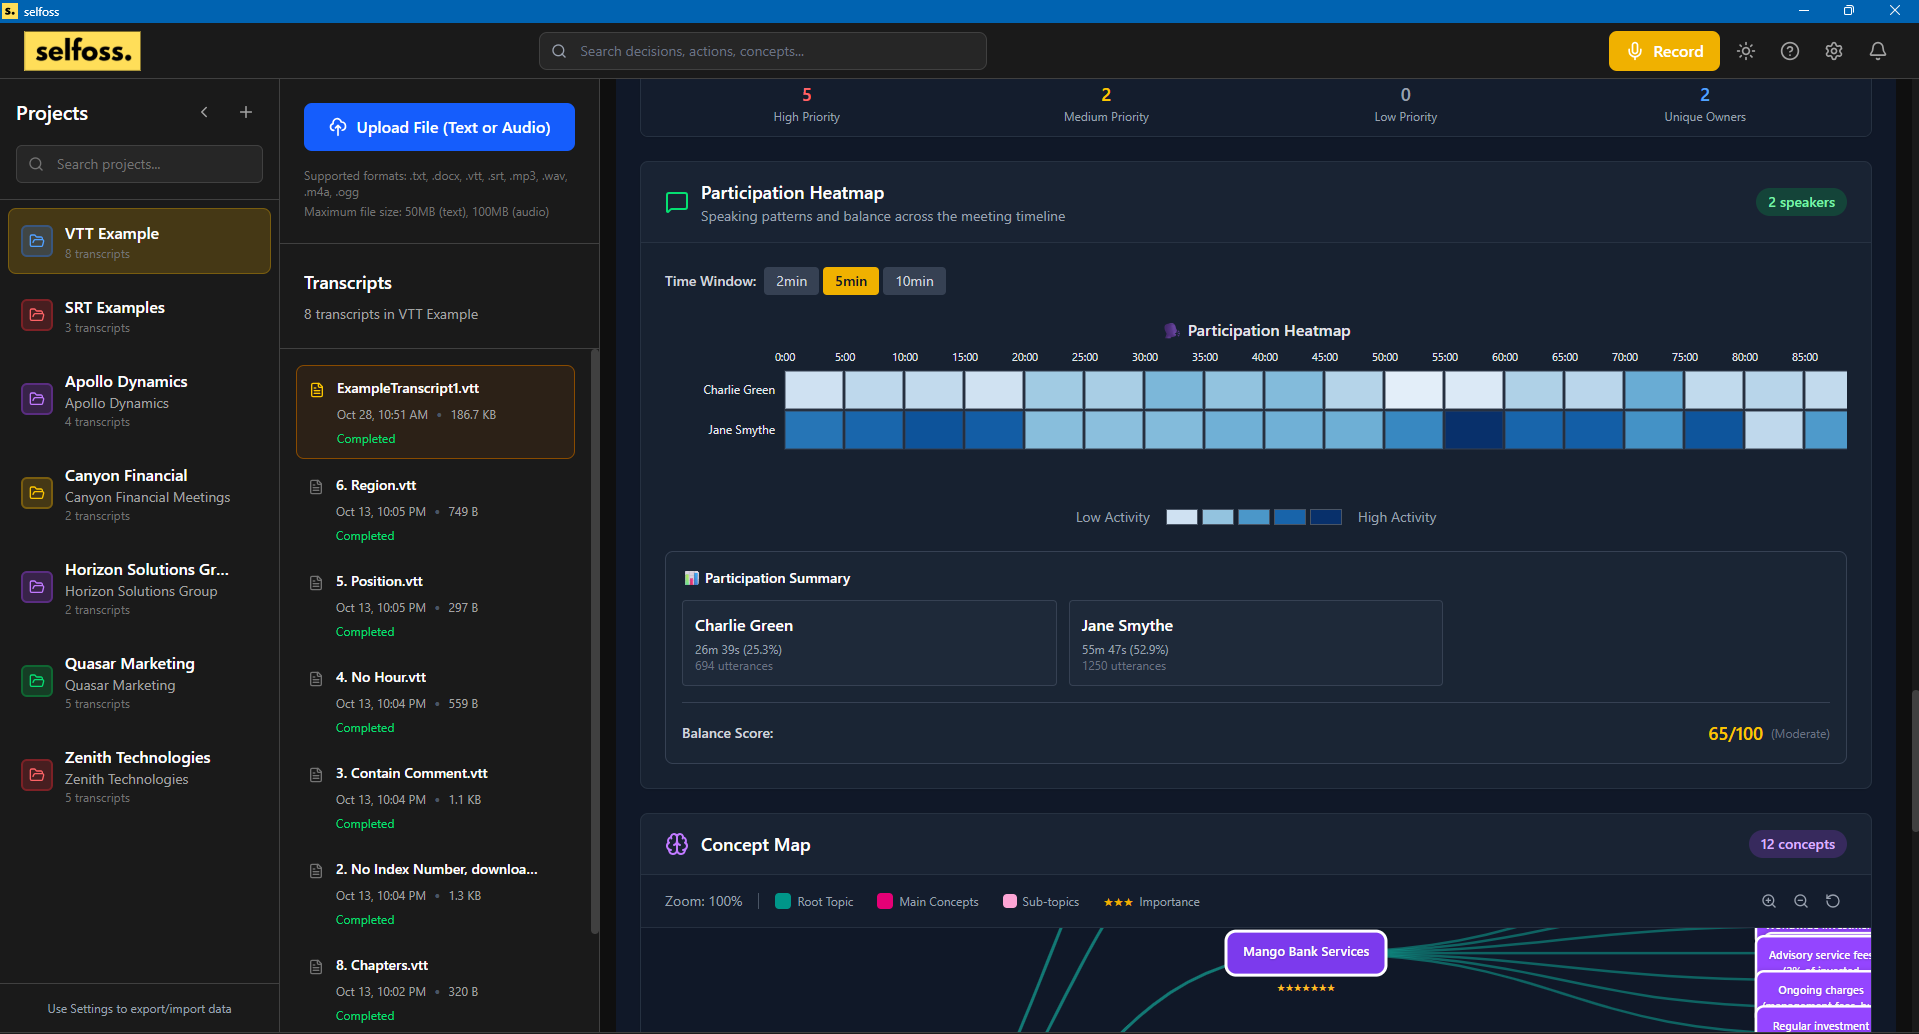The height and width of the screenshot is (1034, 1919).
Task: Set time window to 2min
Action: [x=791, y=281]
